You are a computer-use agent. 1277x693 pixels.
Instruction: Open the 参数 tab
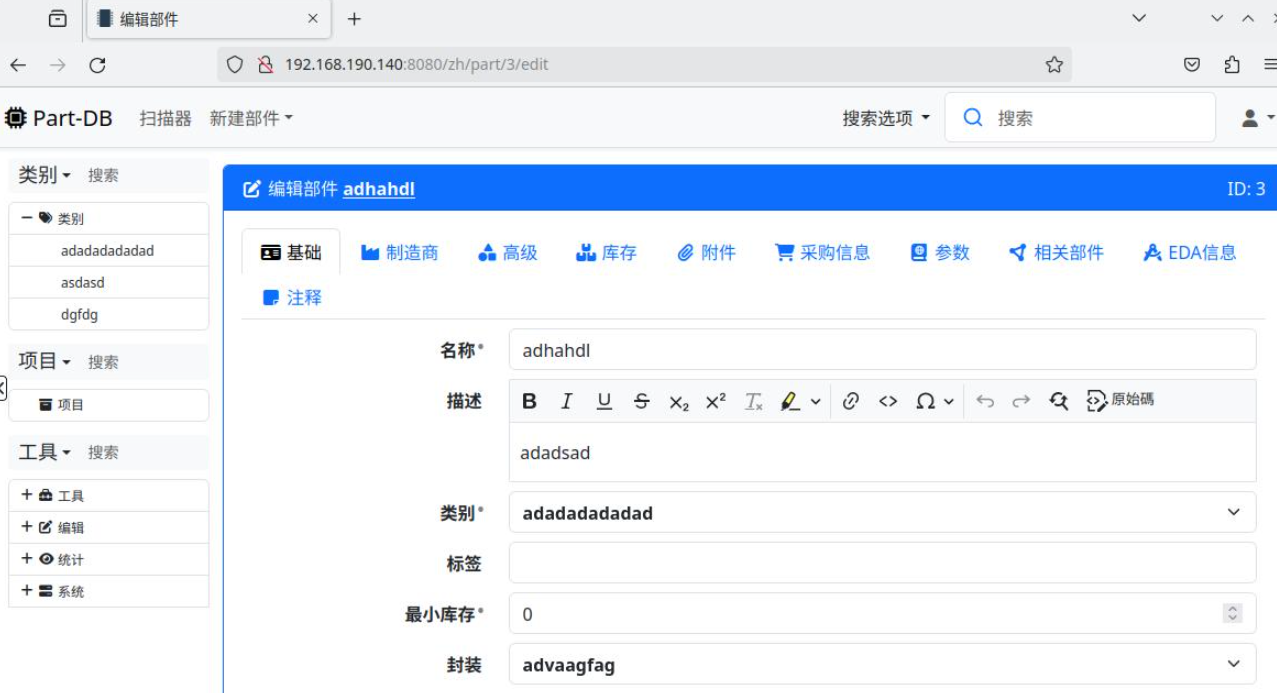tap(940, 253)
